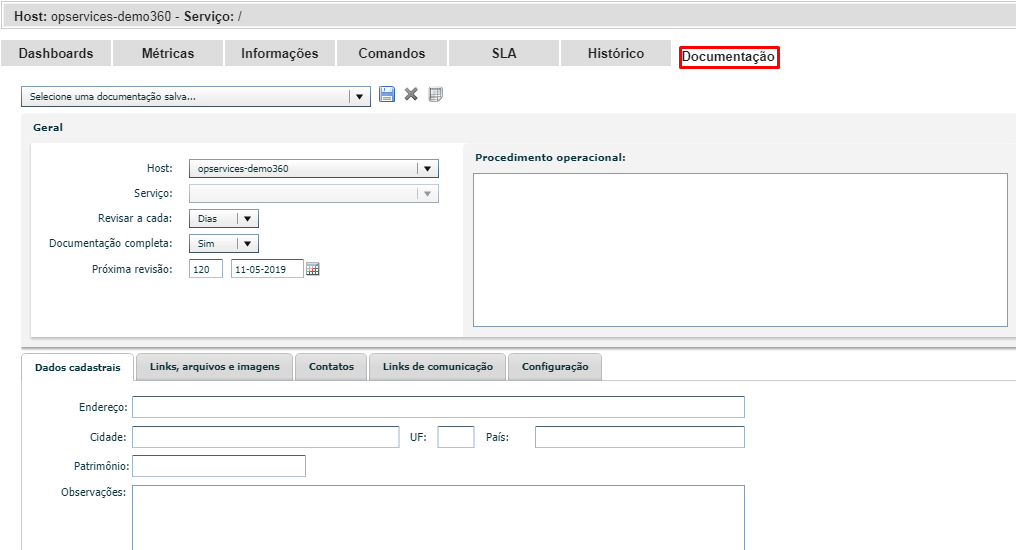This screenshot has height=550, width=1016.
Task: Select the Histórico tab
Action: pos(616,54)
